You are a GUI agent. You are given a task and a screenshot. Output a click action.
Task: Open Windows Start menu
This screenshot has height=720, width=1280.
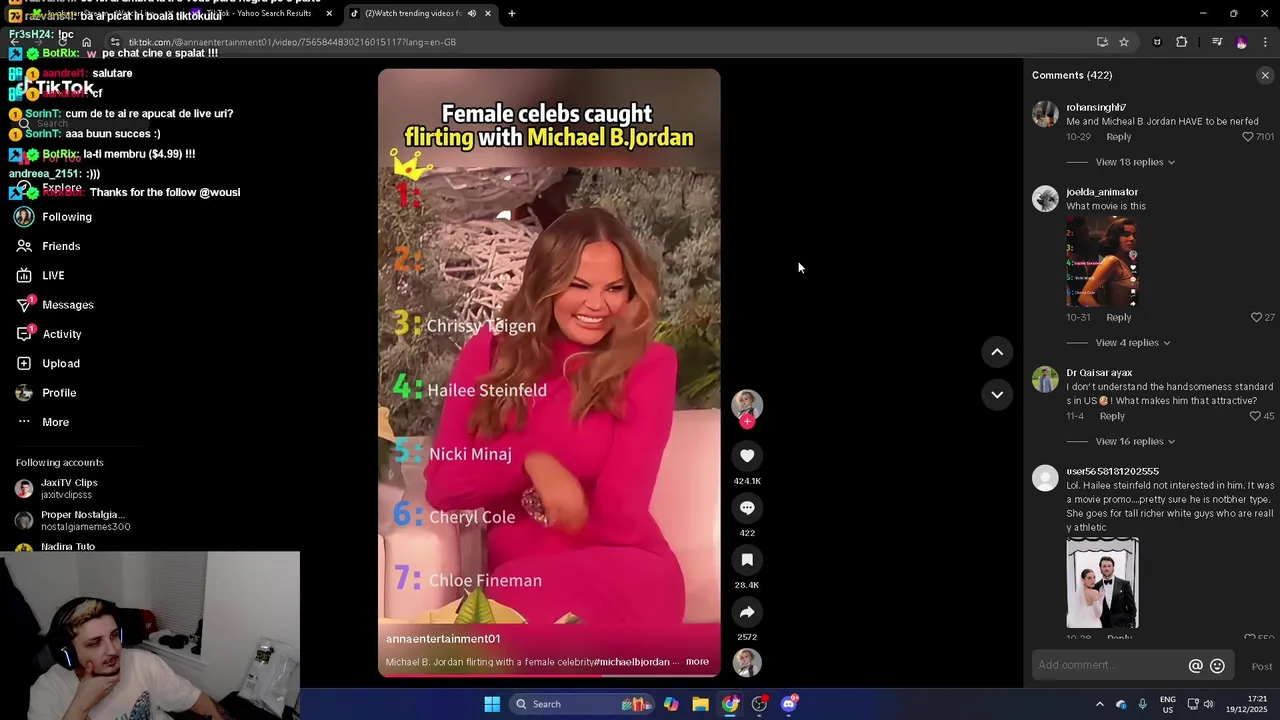click(492, 704)
